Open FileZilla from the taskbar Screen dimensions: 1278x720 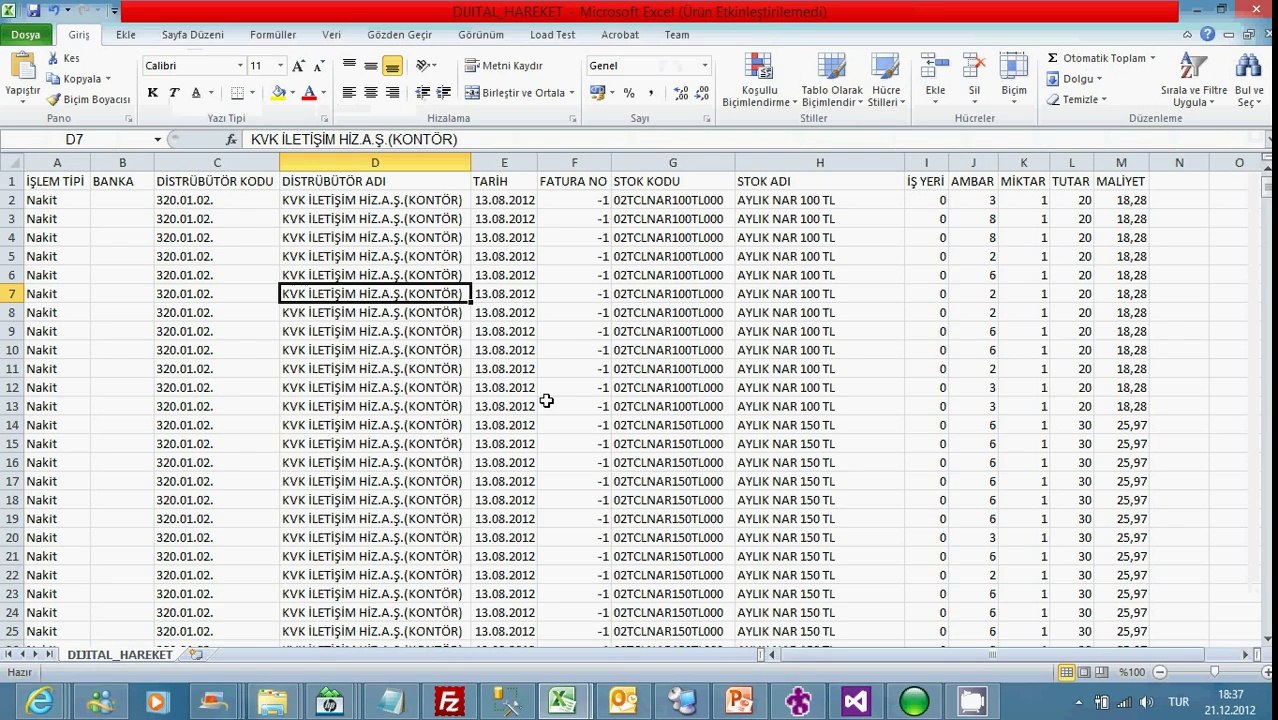tap(450, 702)
